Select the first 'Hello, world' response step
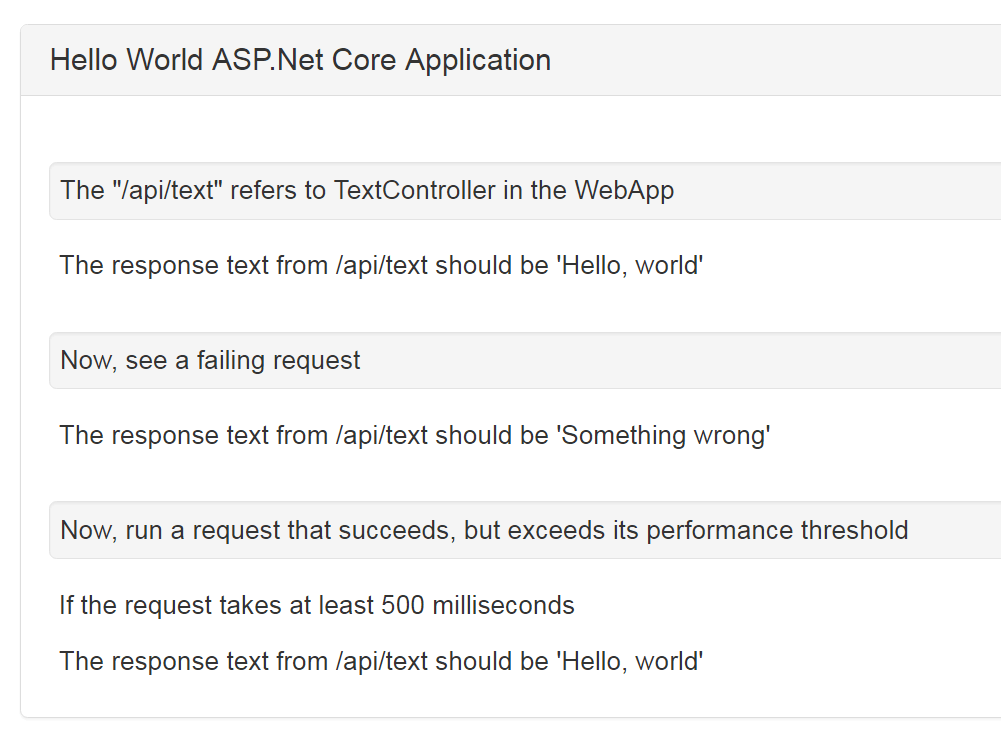1001x753 pixels. (x=382, y=265)
